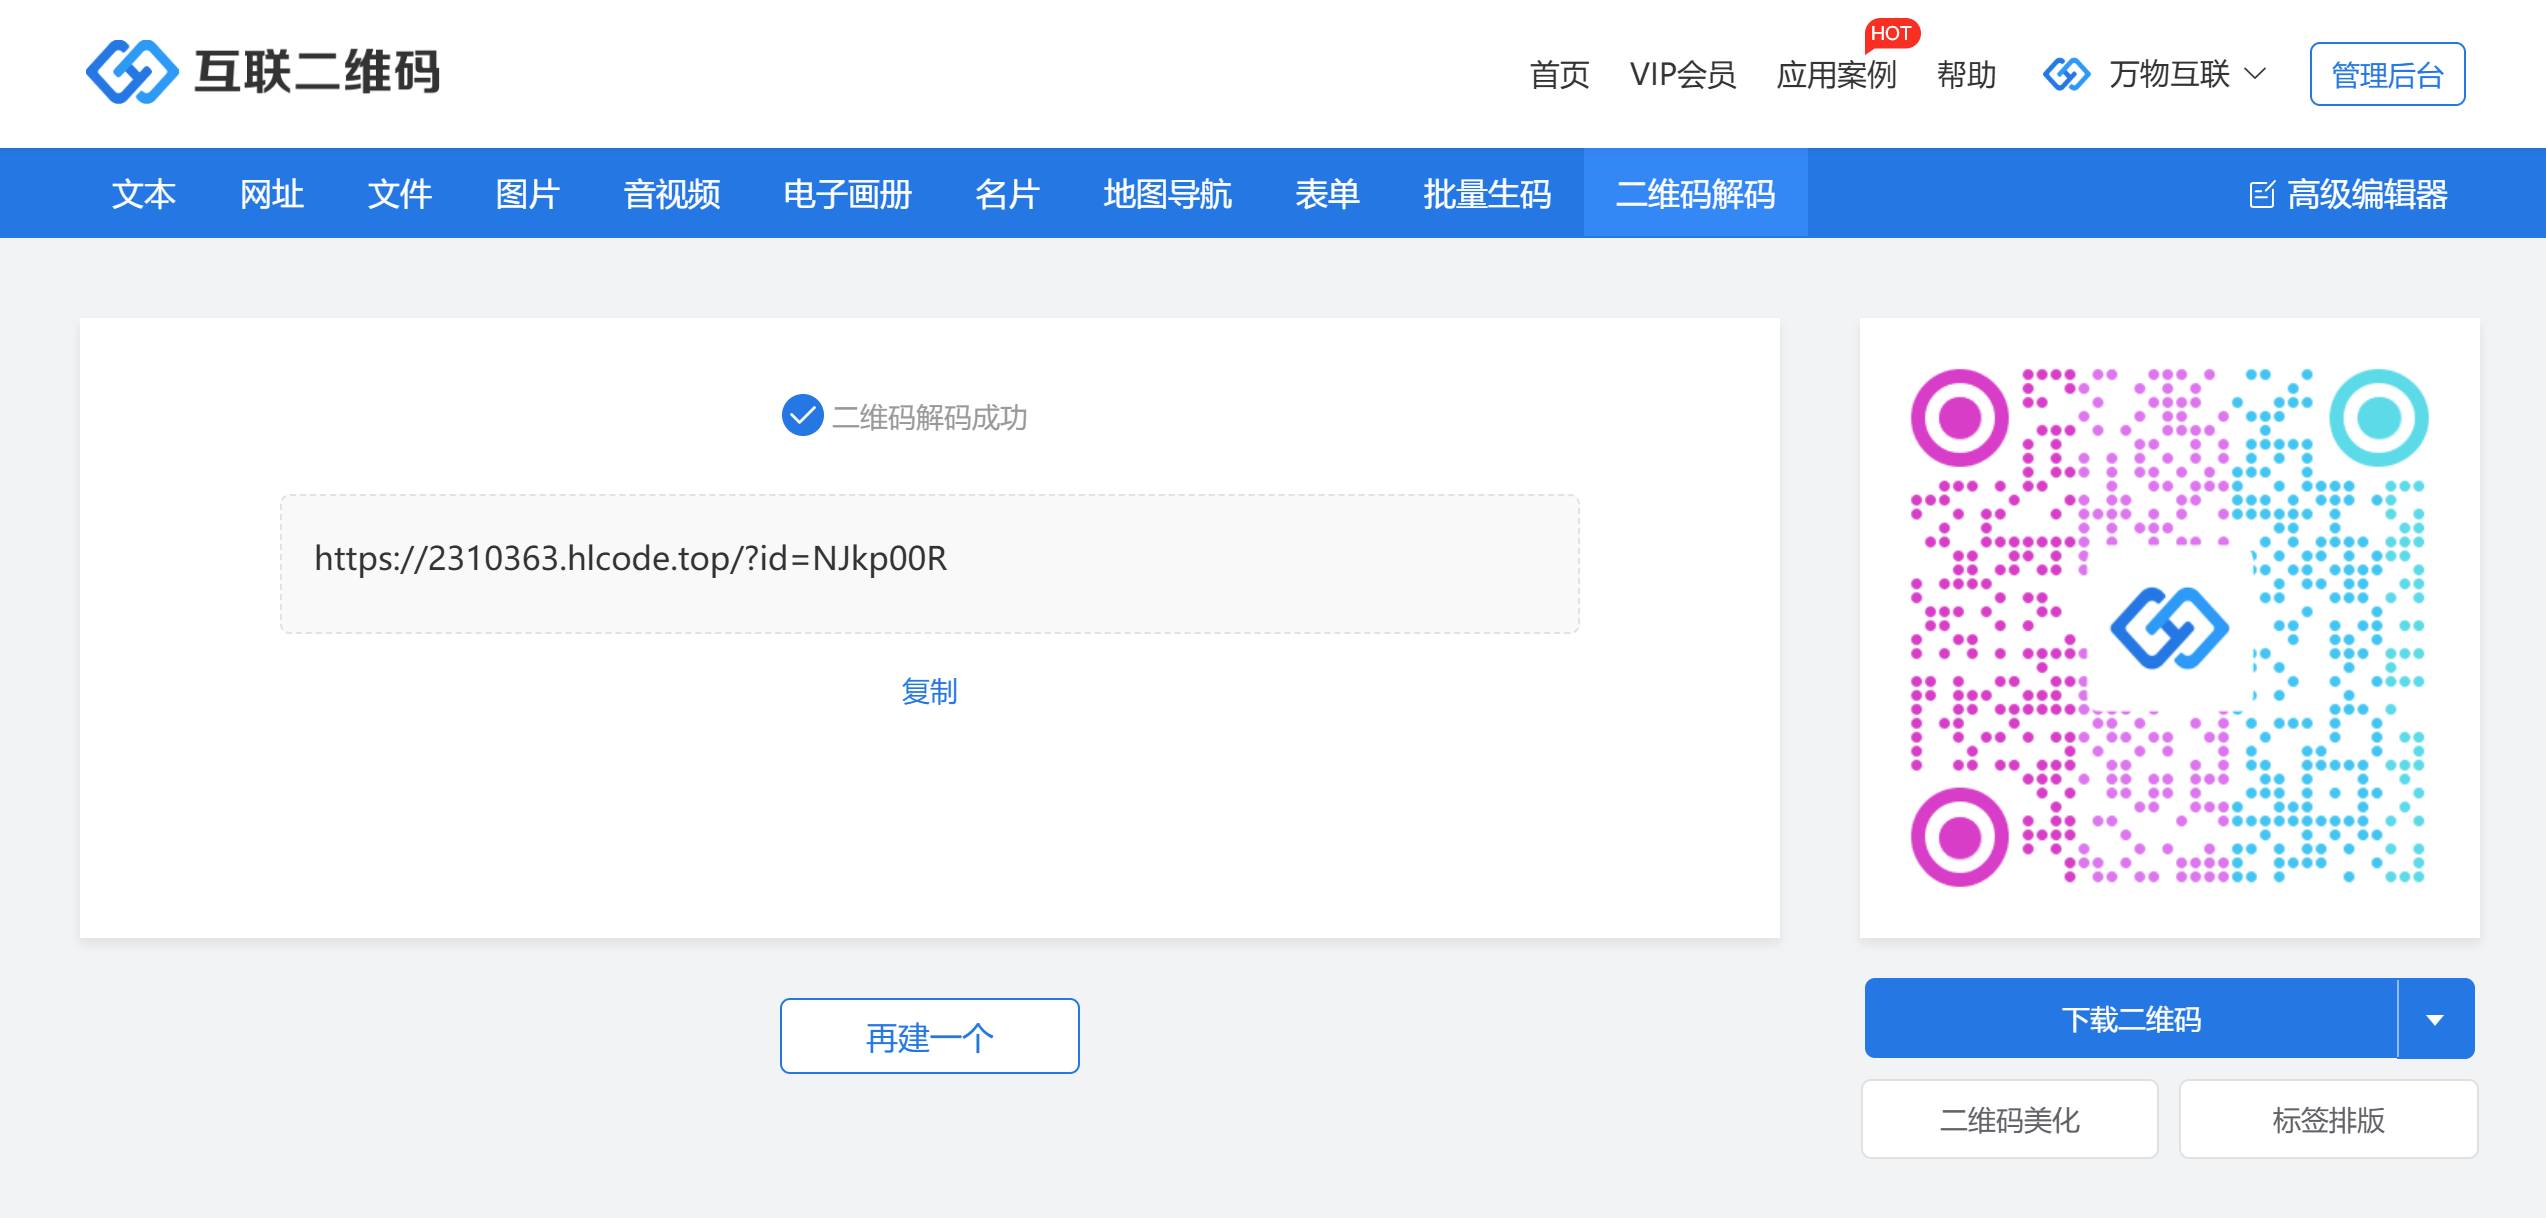This screenshot has height=1218, width=2546.
Task: Open the 批量生码 tab
Action: pos(1487,194)
